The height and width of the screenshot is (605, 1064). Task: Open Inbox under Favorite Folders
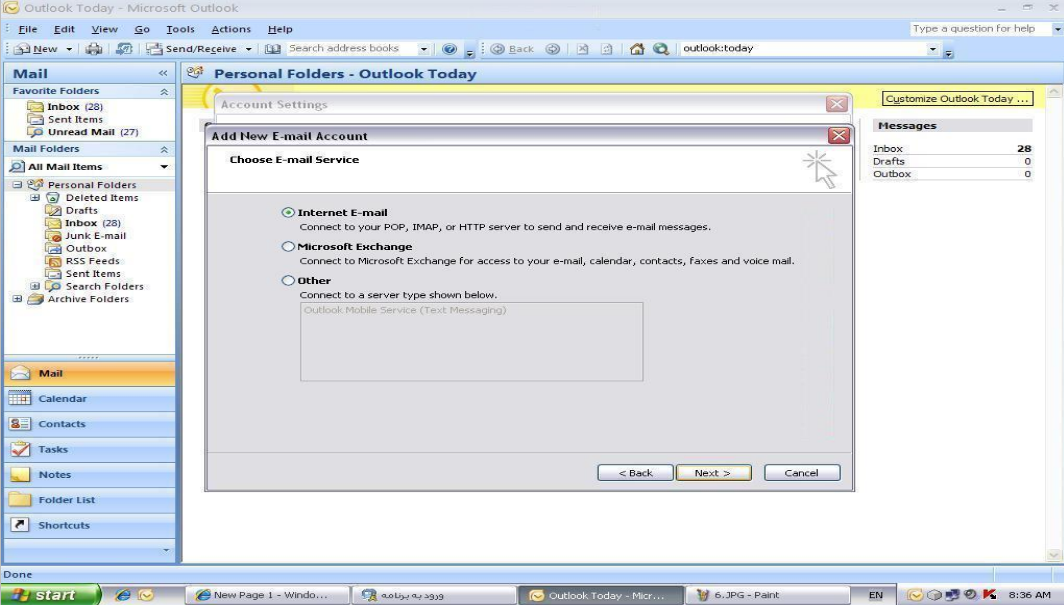point(64,106)
